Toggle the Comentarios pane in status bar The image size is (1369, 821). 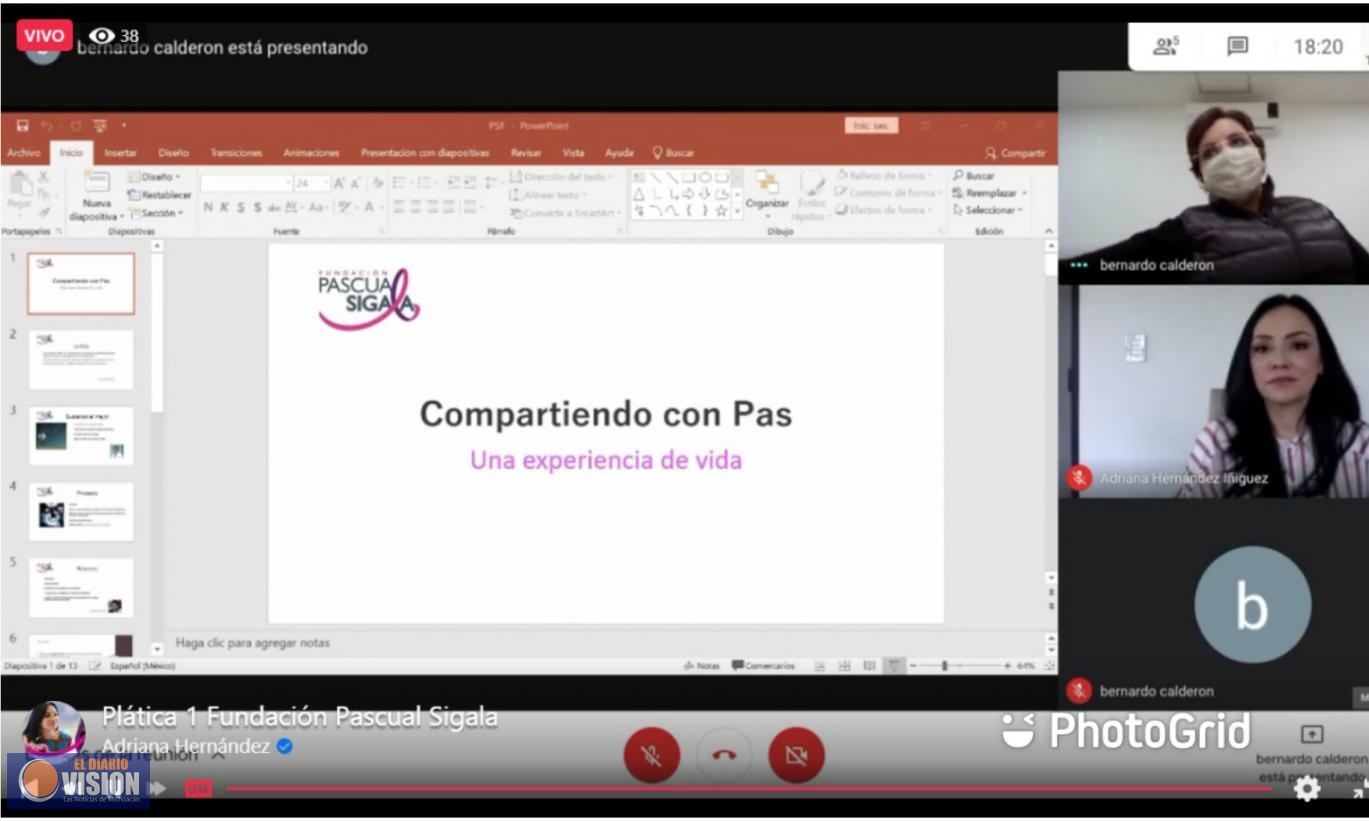(x=764, y=666)
